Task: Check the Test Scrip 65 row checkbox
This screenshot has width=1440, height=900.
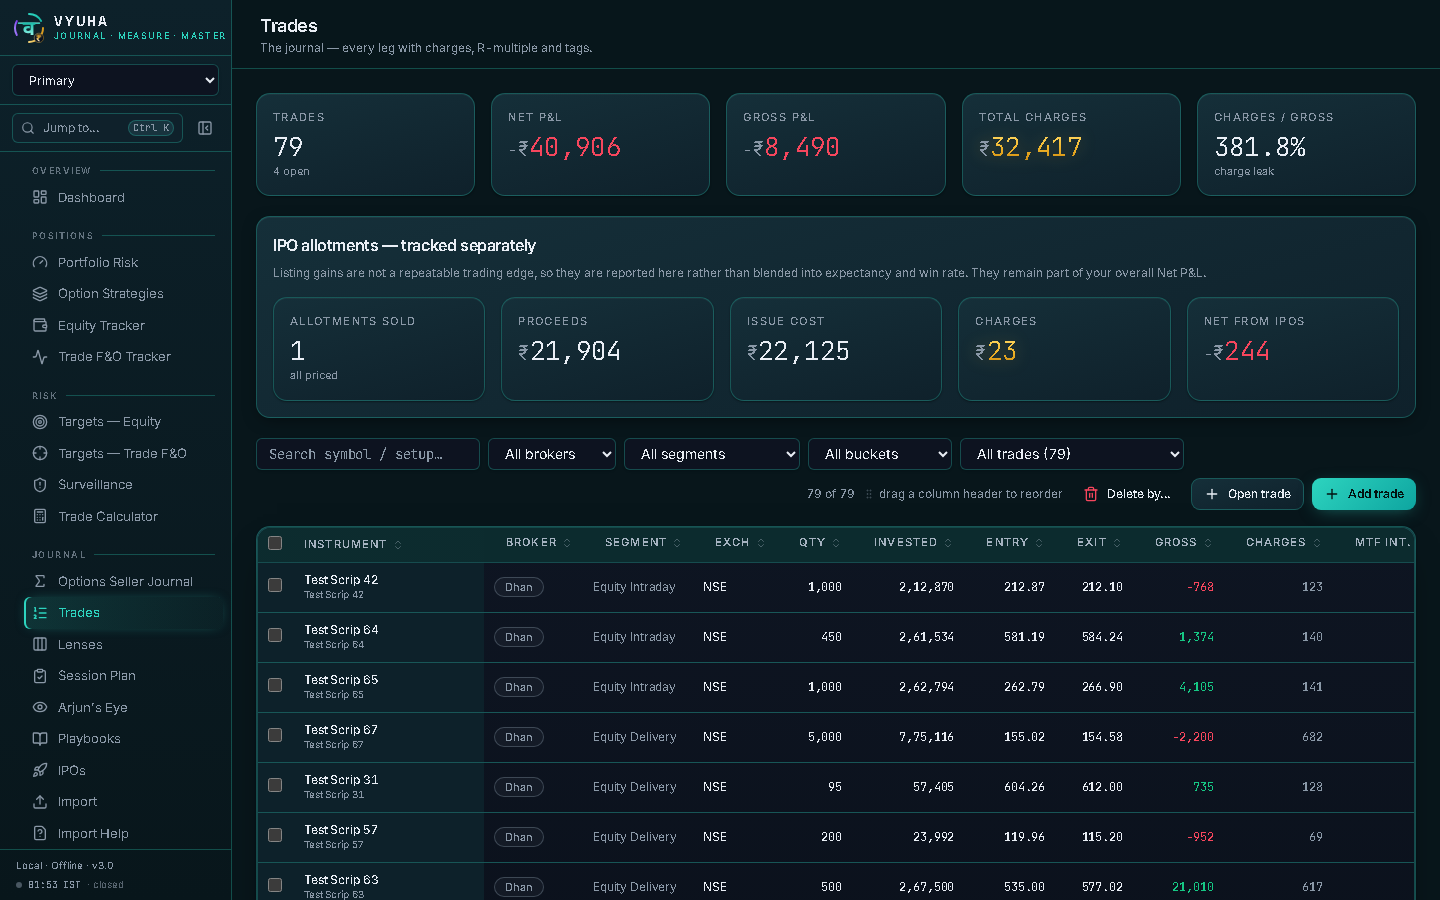Action: pos(275,685)
